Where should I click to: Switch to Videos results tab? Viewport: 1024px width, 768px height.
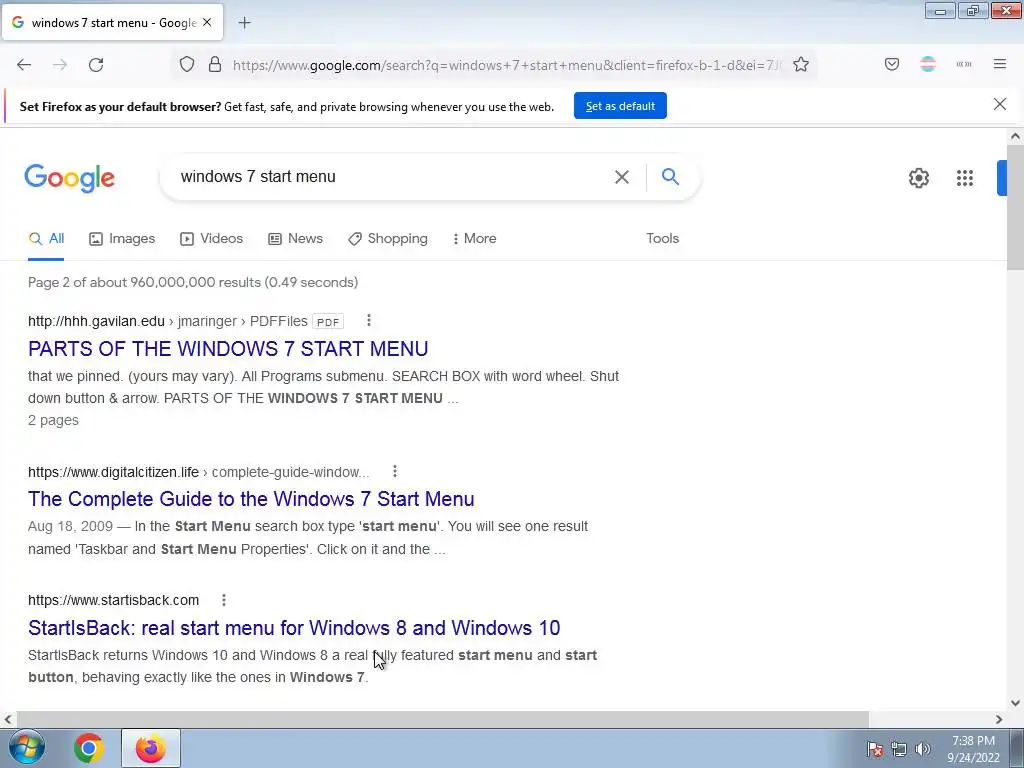[x=212, y=239]
